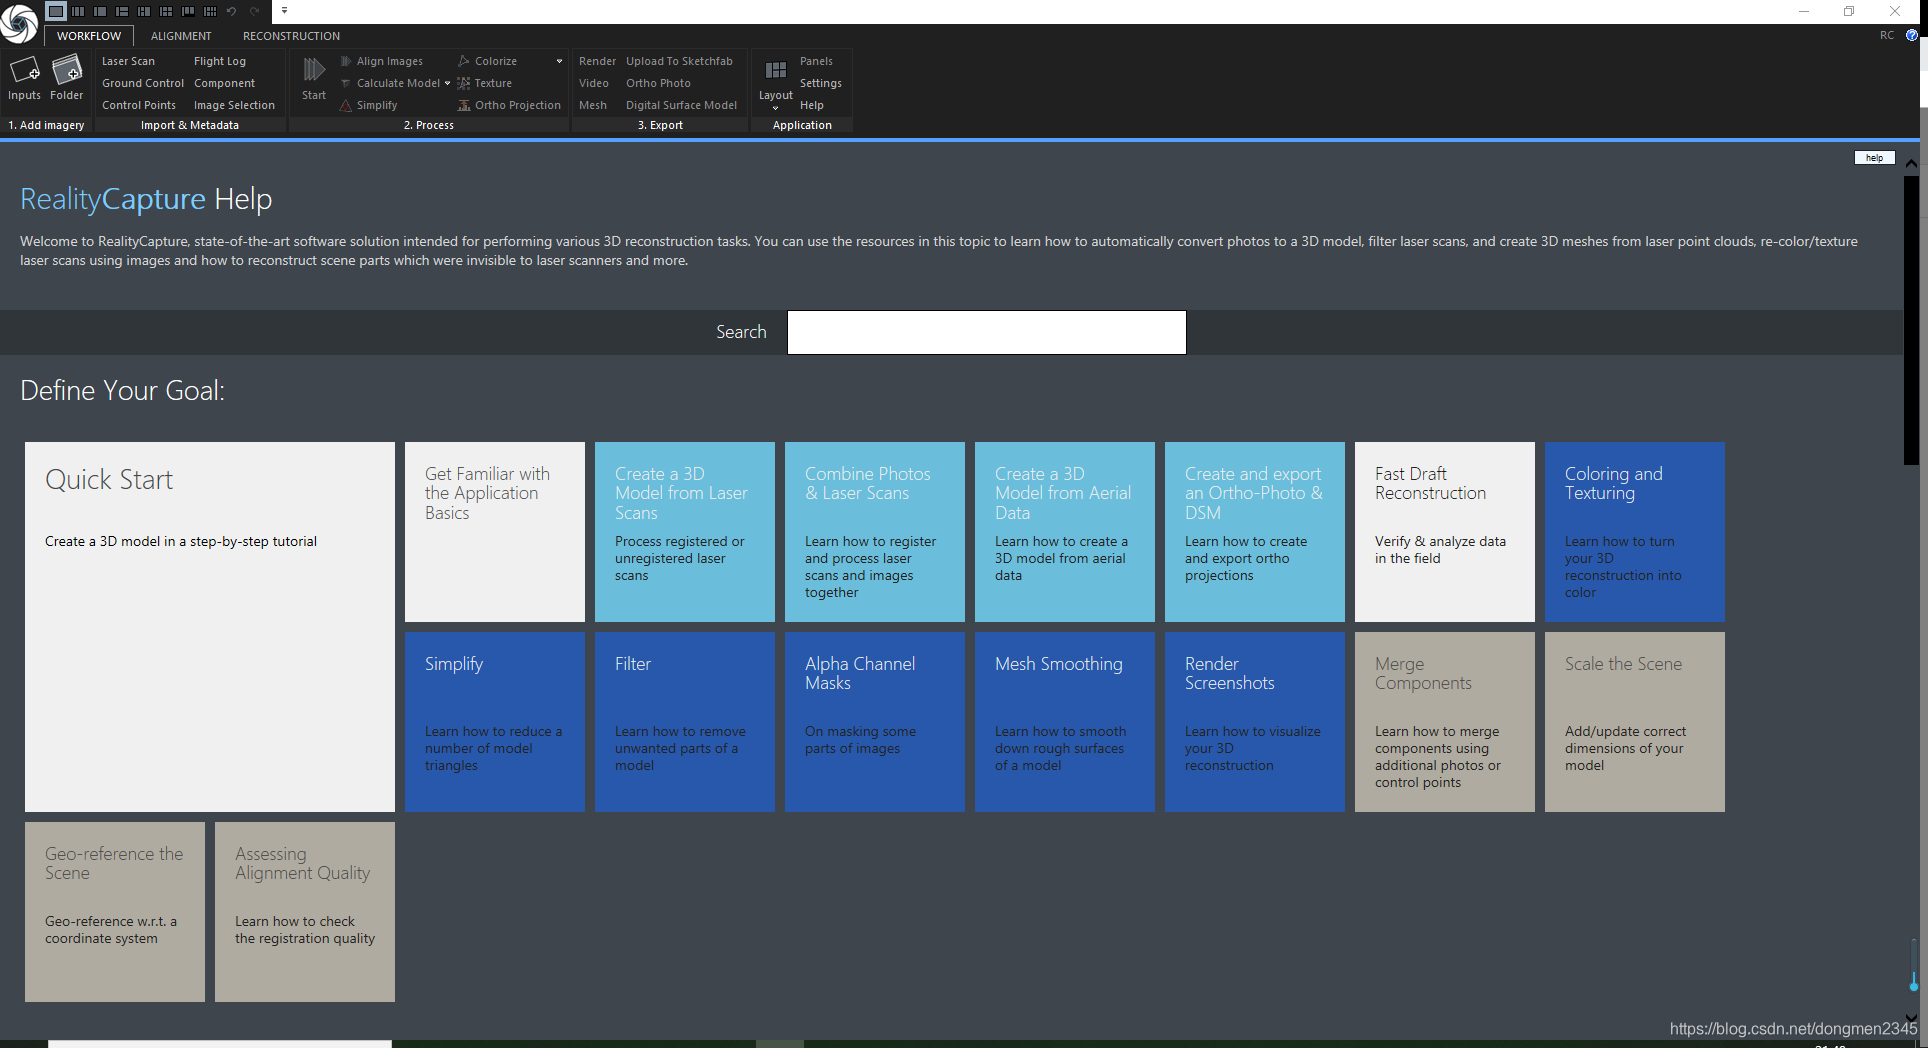The width and height of the screenshot is (1928, 1048).
Task: Click the Align Images icon
Action: point(346,62)
